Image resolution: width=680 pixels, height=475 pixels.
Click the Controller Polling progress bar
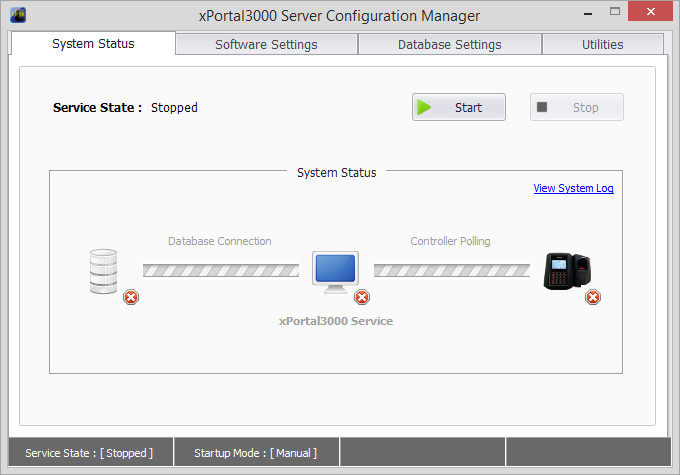(451, 270)
